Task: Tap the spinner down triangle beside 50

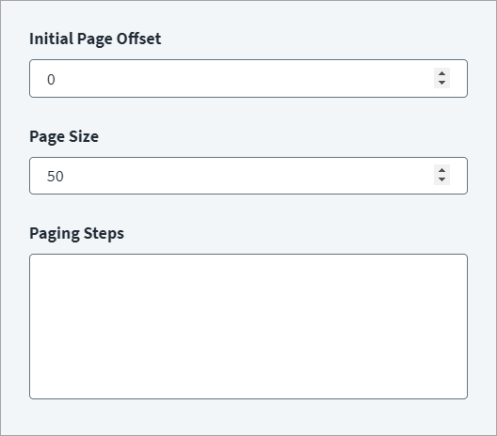Action: (442, 180)
